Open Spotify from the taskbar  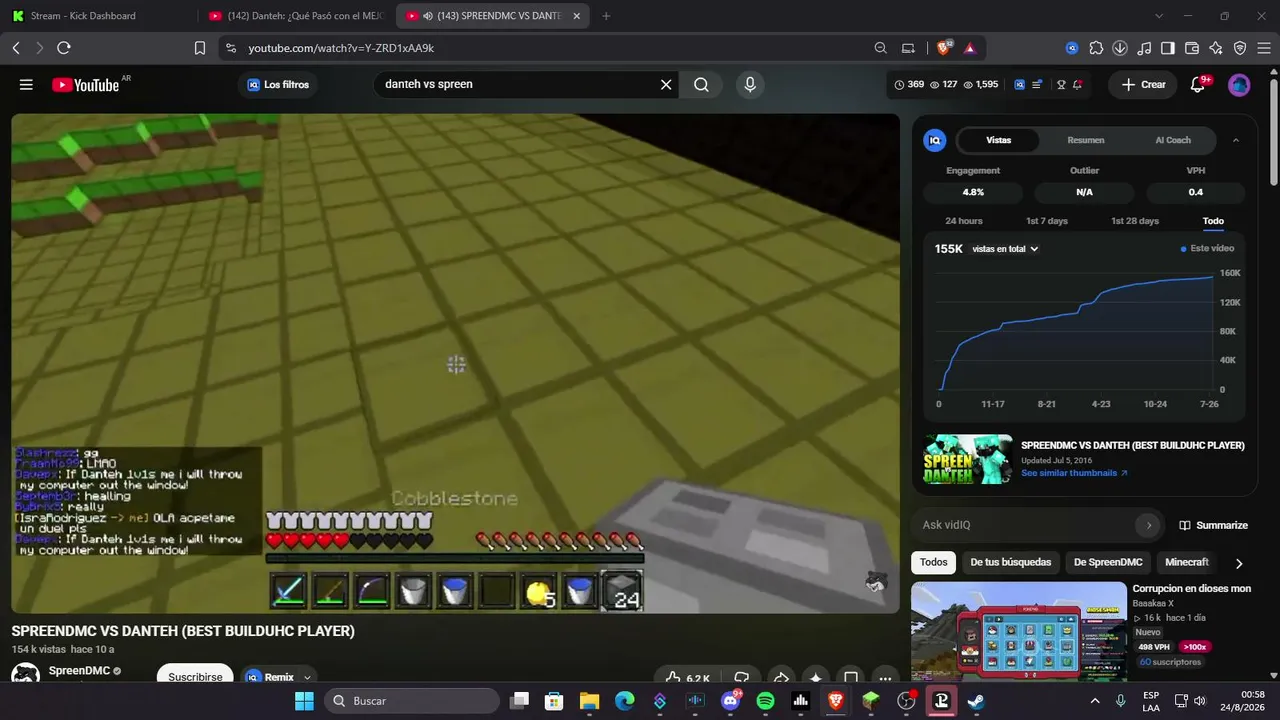coord(765,701)
